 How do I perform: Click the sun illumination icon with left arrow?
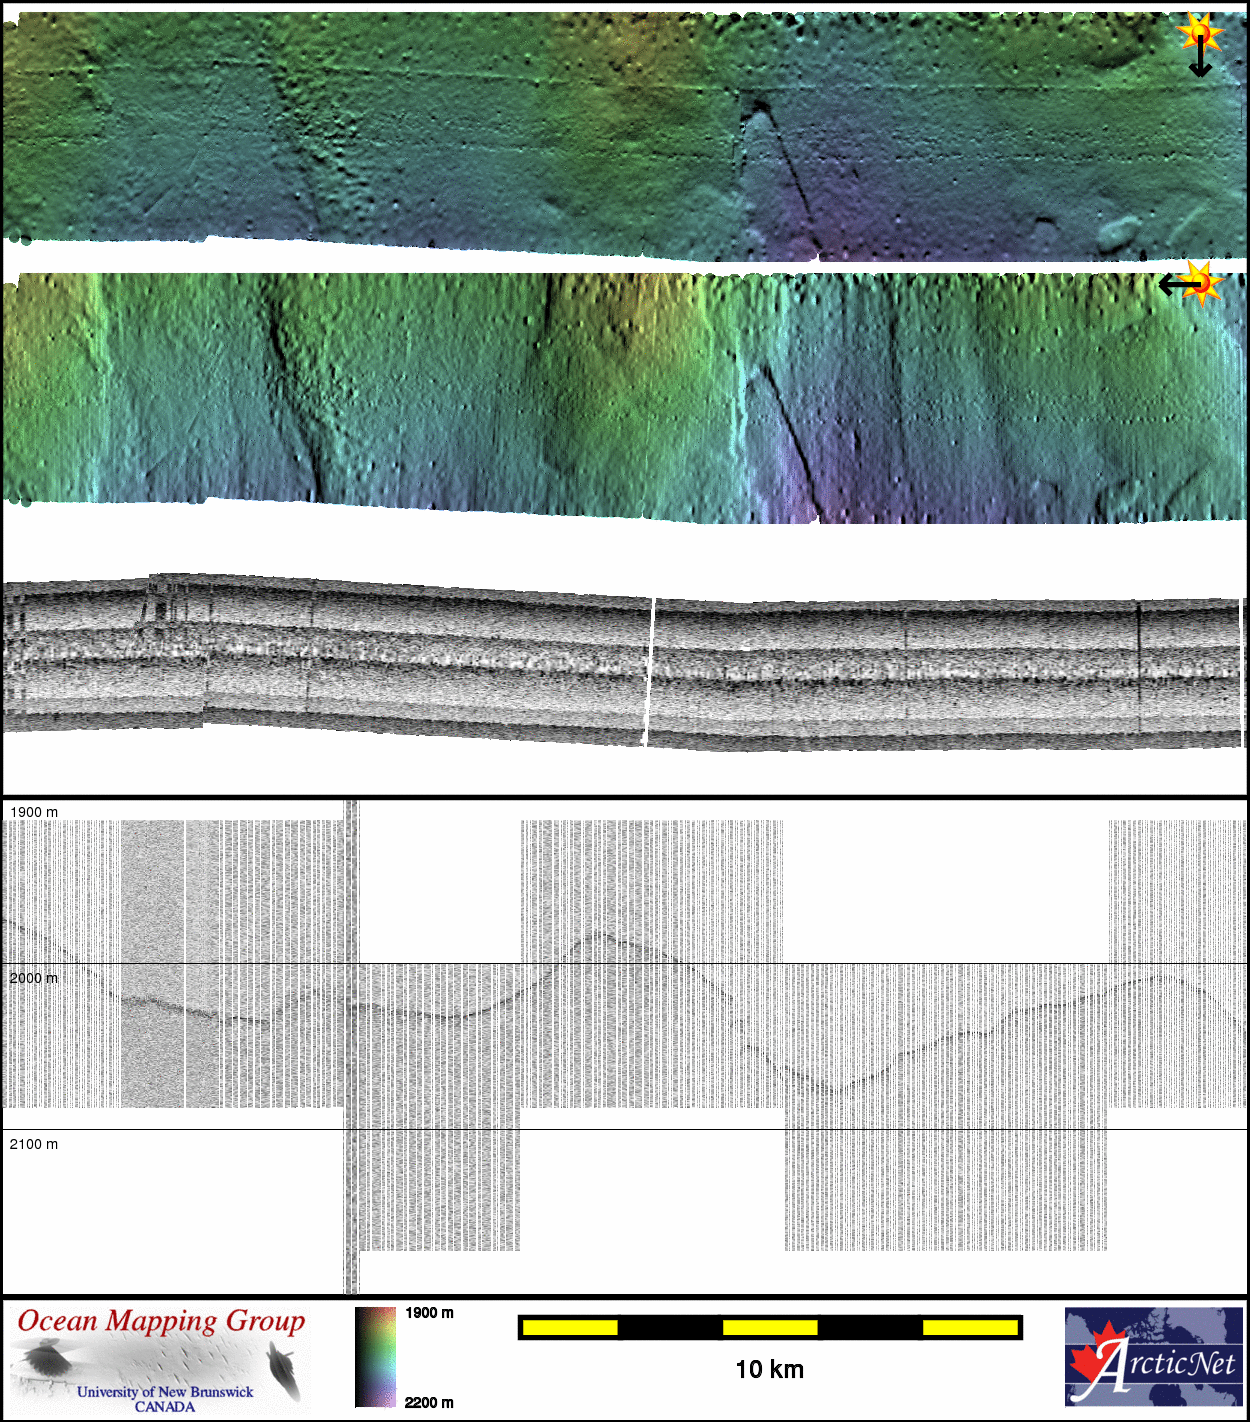pos(1190,283)
